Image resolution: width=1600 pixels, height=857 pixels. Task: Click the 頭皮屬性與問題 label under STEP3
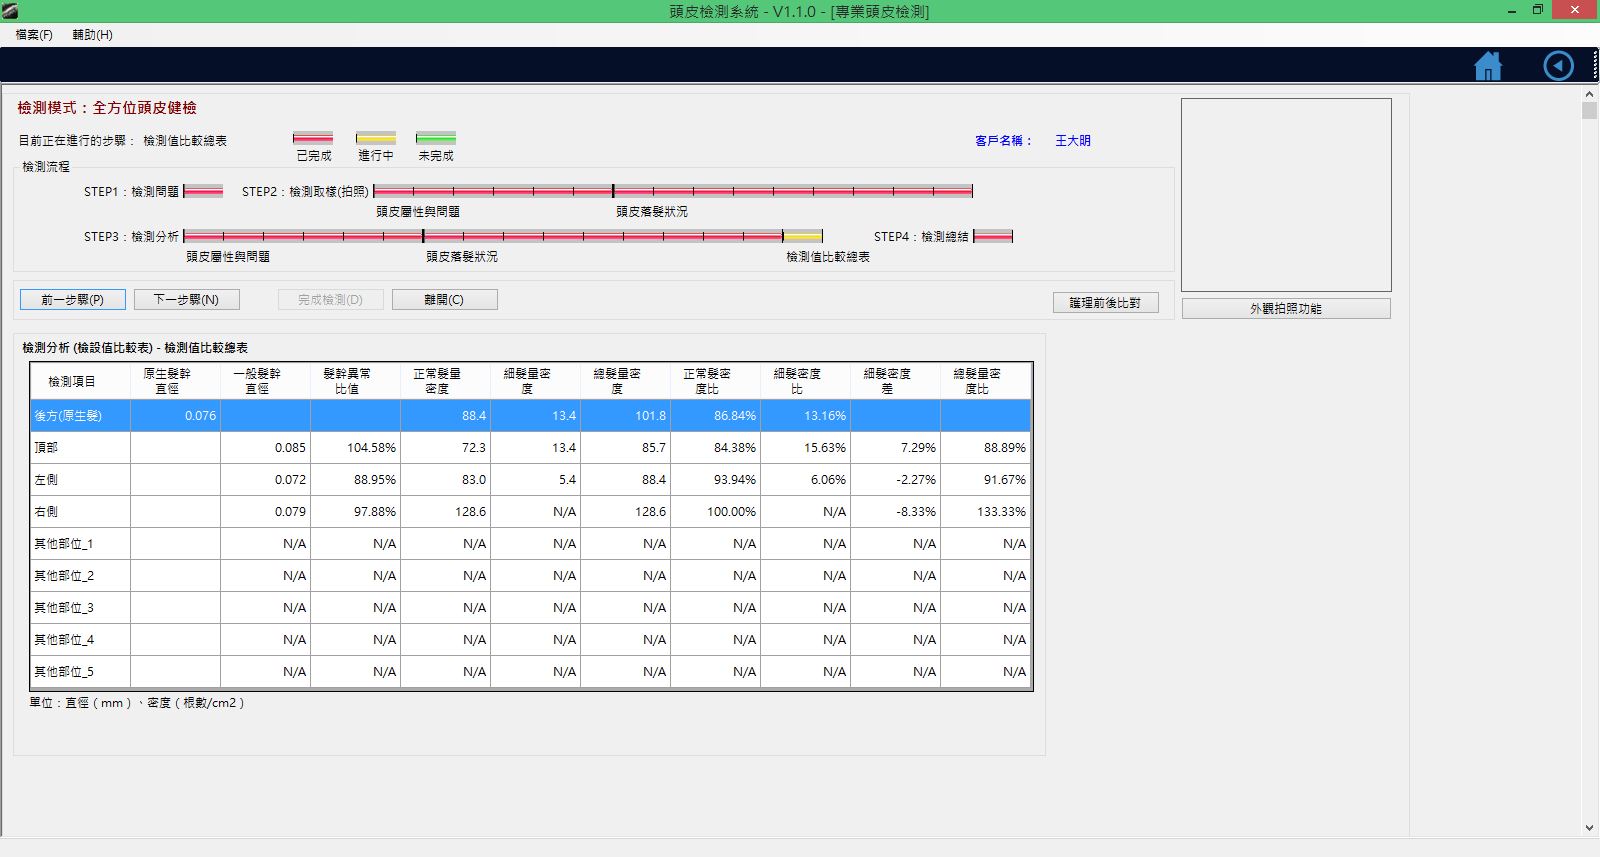click(228, 257)
